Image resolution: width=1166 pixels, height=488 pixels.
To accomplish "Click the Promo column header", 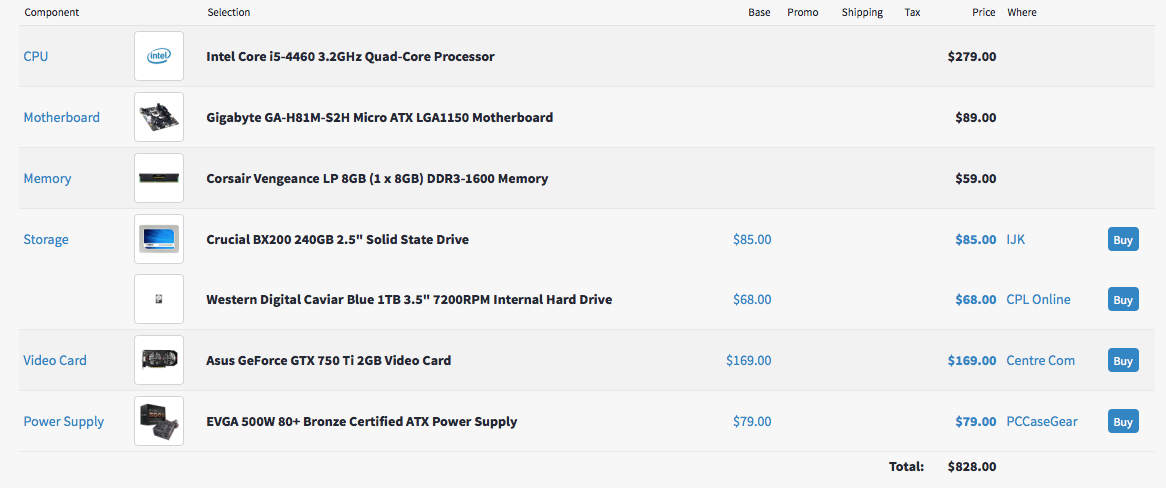I will pos(802,13).
